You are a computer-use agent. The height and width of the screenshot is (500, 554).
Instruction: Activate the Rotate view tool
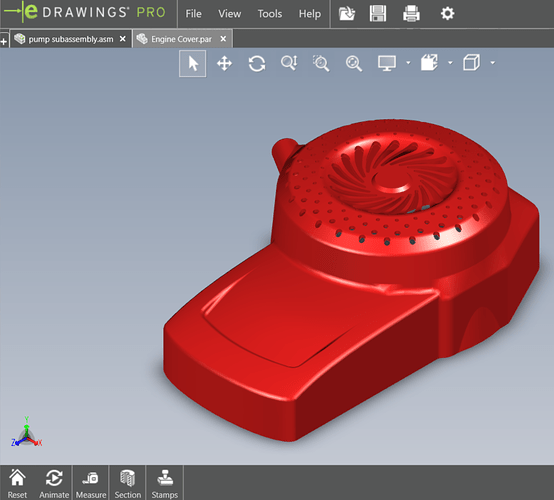[x=257, y=64]
